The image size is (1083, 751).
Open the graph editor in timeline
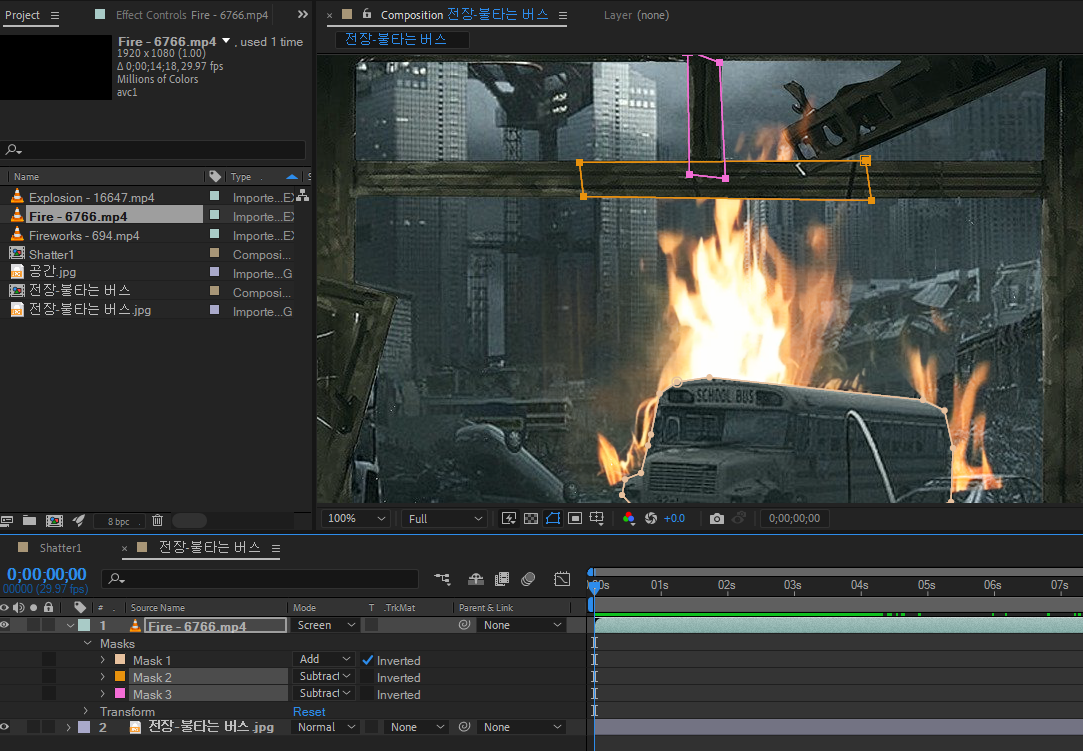562,579
